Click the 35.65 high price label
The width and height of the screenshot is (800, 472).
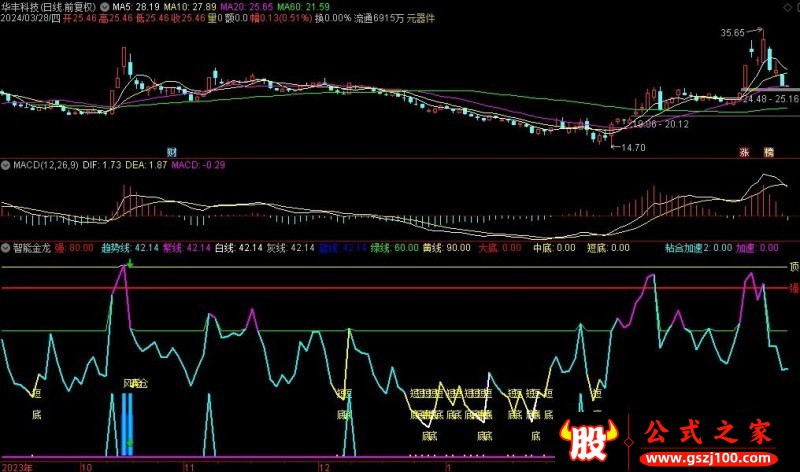click(x=734, y=33)
